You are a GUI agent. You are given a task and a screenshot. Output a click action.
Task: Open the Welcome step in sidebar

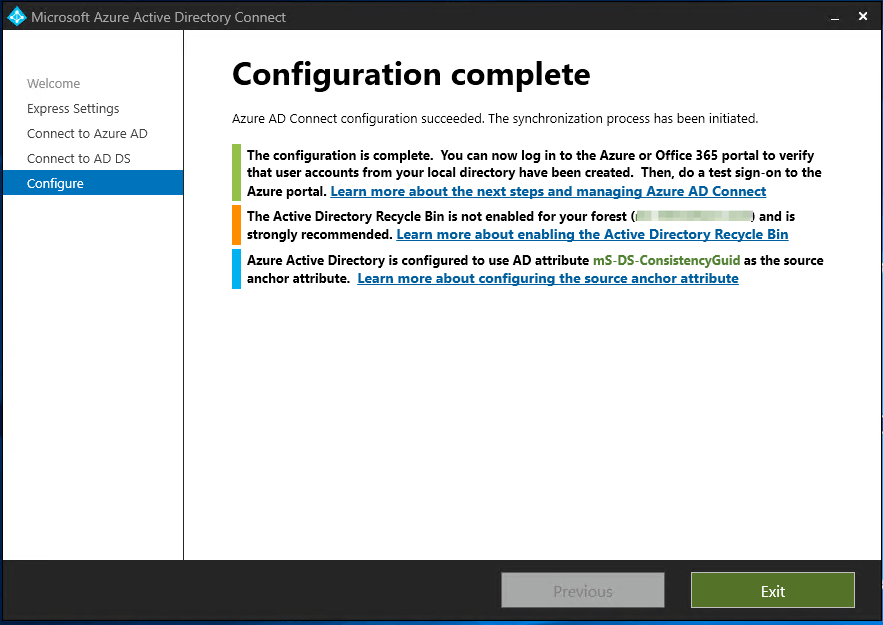click(x=53, y=83)
